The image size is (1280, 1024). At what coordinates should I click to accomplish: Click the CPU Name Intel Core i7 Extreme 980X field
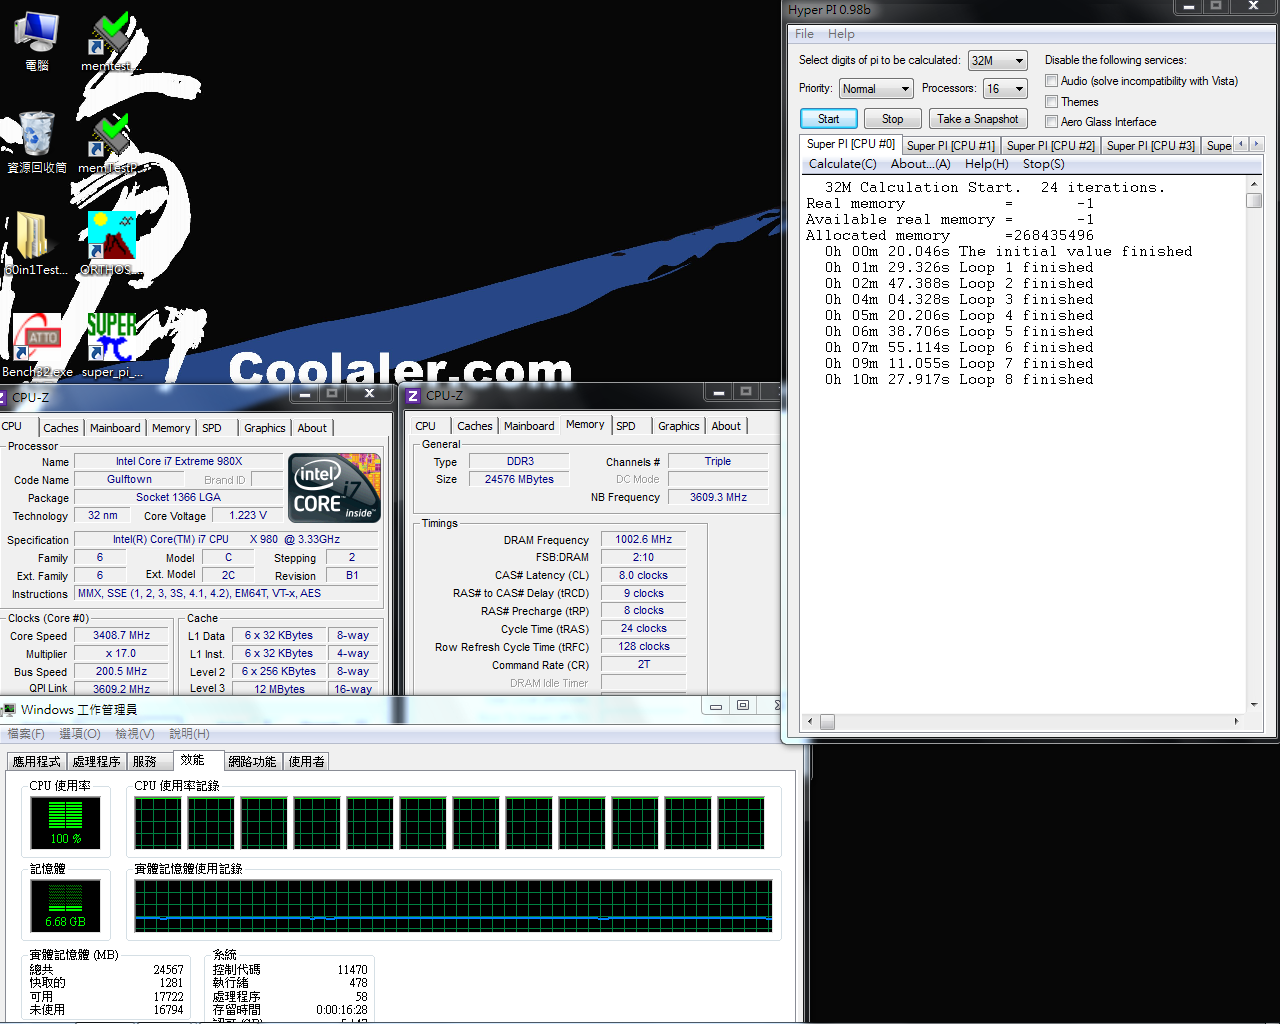179,462
